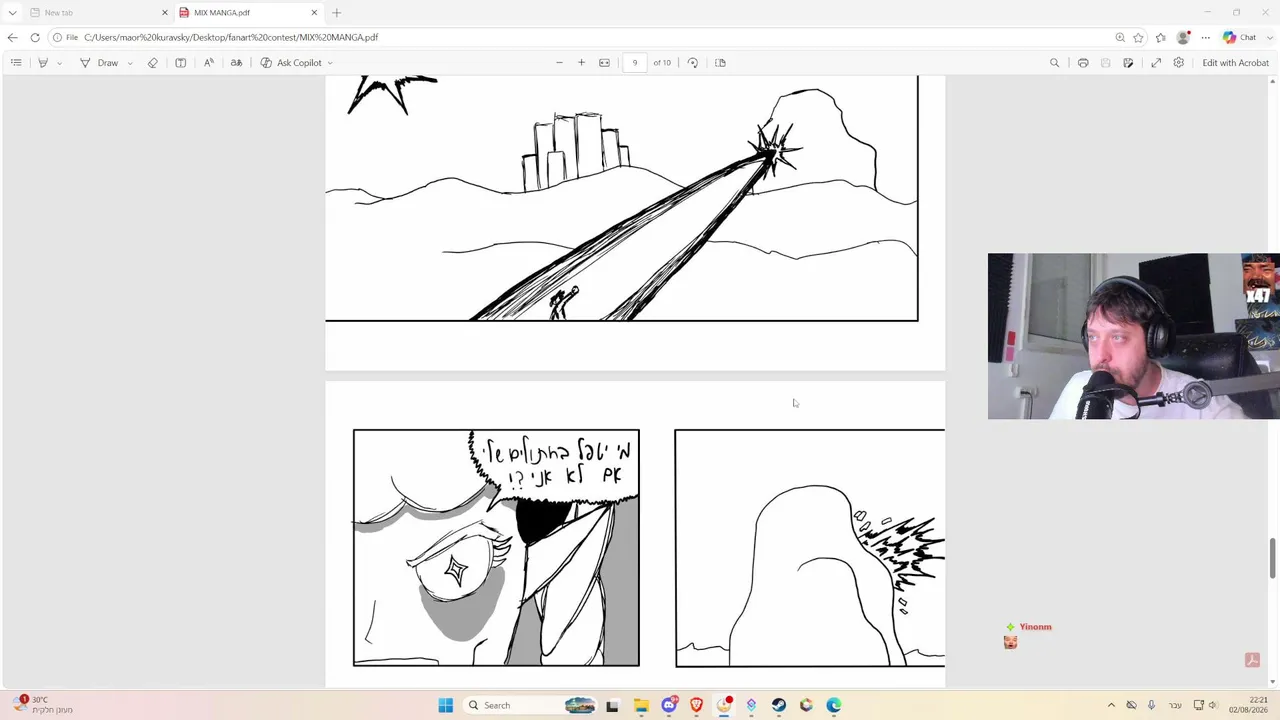
Task: Open Microsoft Edge from the taskbar
Action: (834, 705)
